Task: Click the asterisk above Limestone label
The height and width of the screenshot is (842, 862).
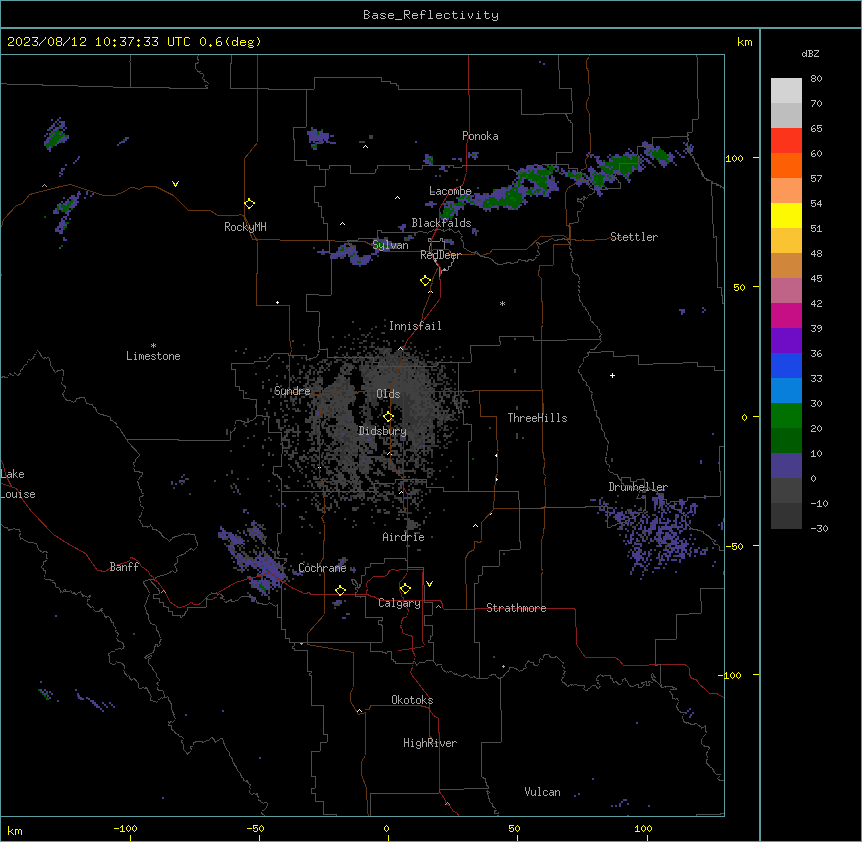Action: point(153,346)
